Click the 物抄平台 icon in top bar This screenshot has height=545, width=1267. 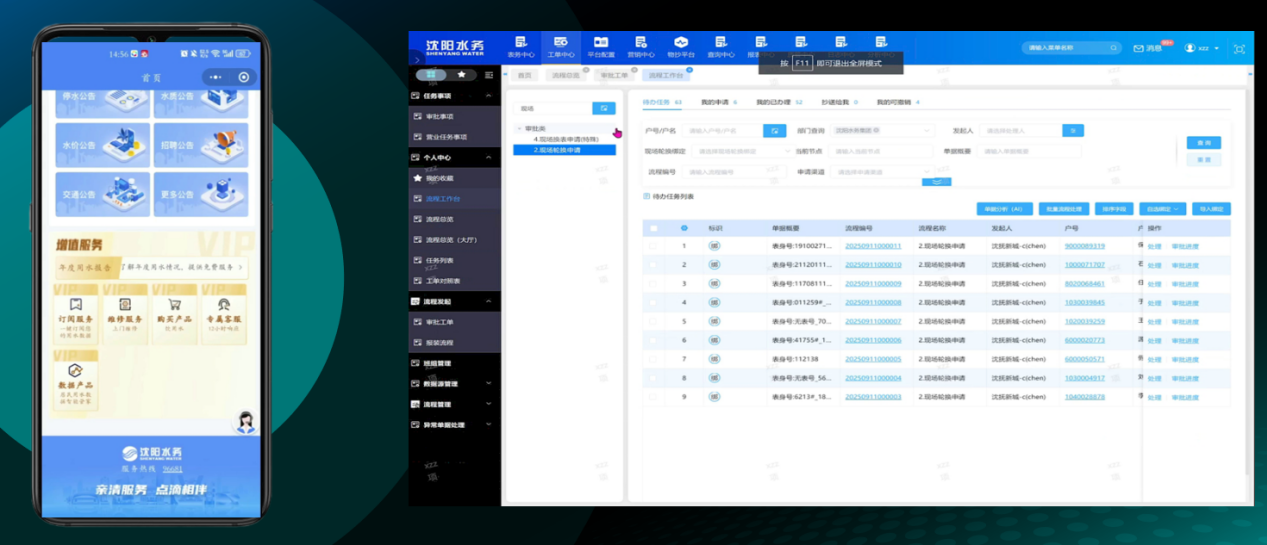tap(680, 46)
